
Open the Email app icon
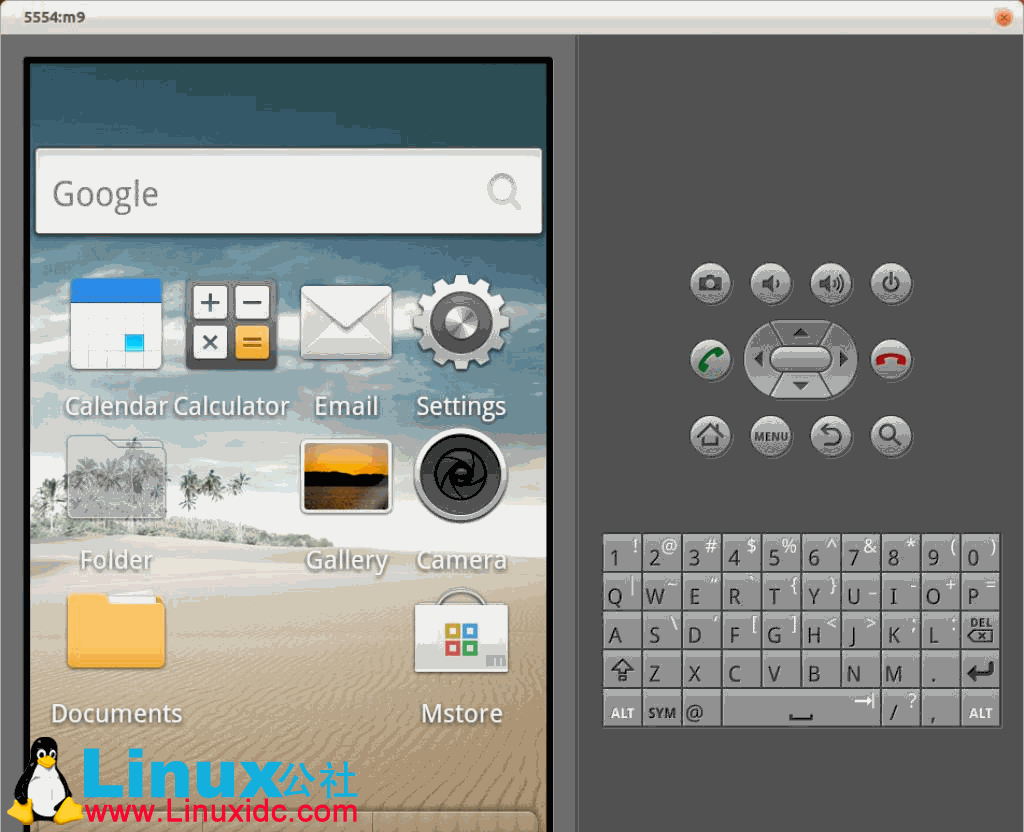click(346, 323)
